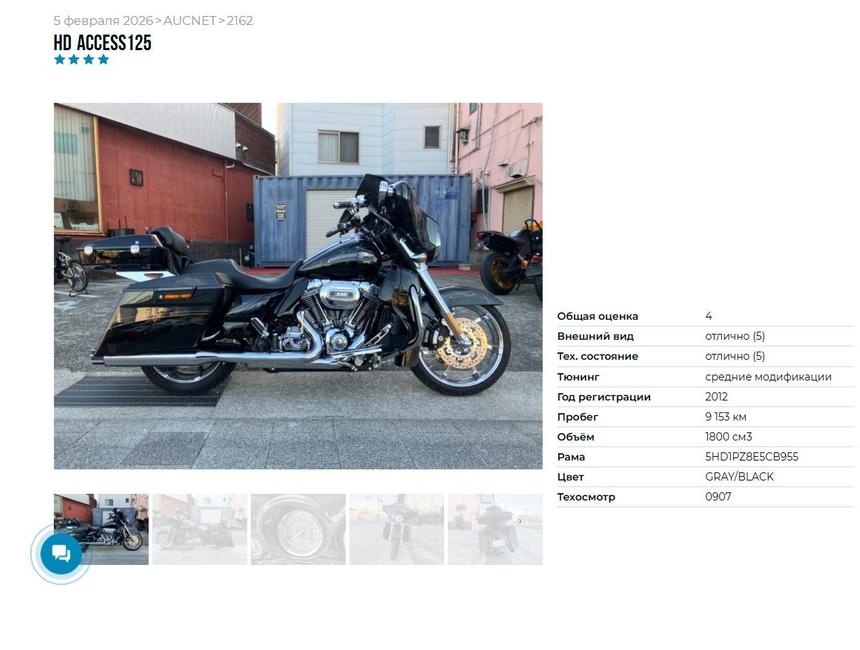This screenshot has height=650, width=860.
Task: Select the speedometer gauge thumbnail
Action: pyautogui.click(x=298, y=529)
